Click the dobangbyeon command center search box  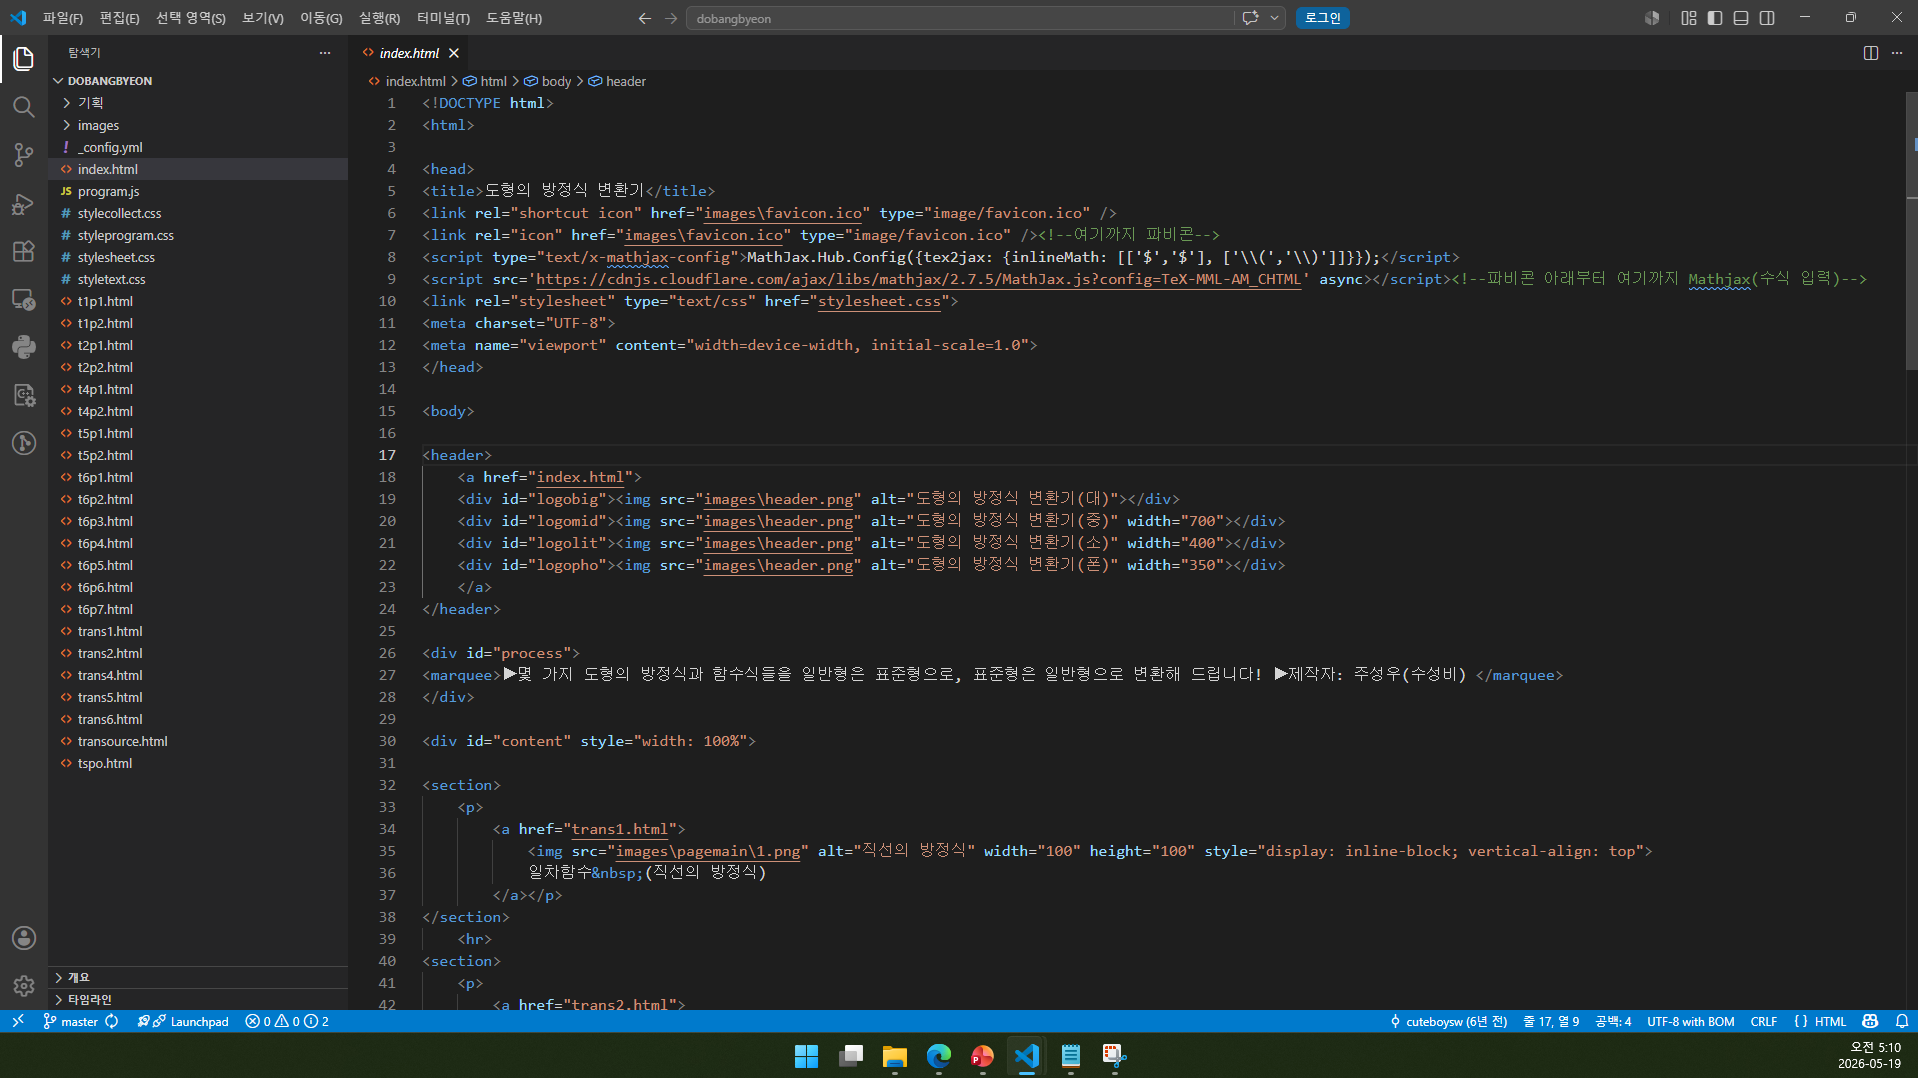click(959, 18)
